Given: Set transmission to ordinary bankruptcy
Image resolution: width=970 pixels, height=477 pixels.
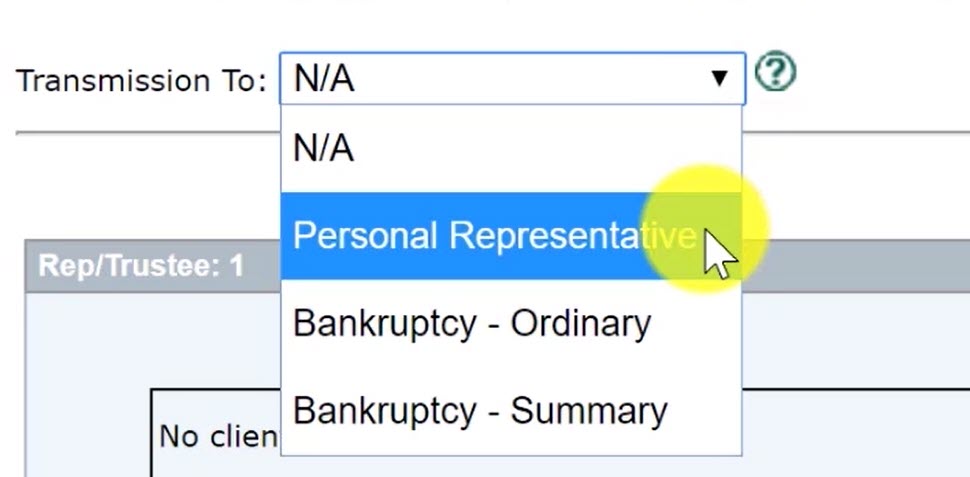Looking at the screenshot, I should point(511,323).
